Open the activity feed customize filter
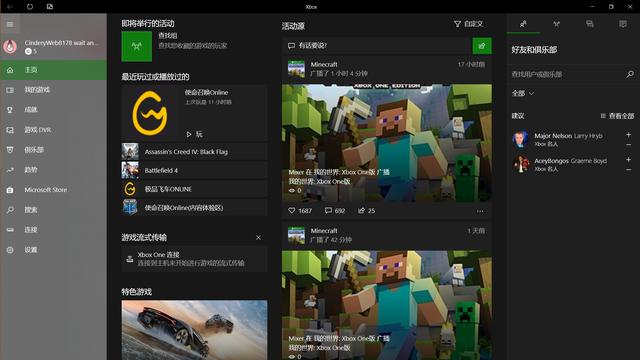Screen dimensions: 640x360 [x=469, y=24]
